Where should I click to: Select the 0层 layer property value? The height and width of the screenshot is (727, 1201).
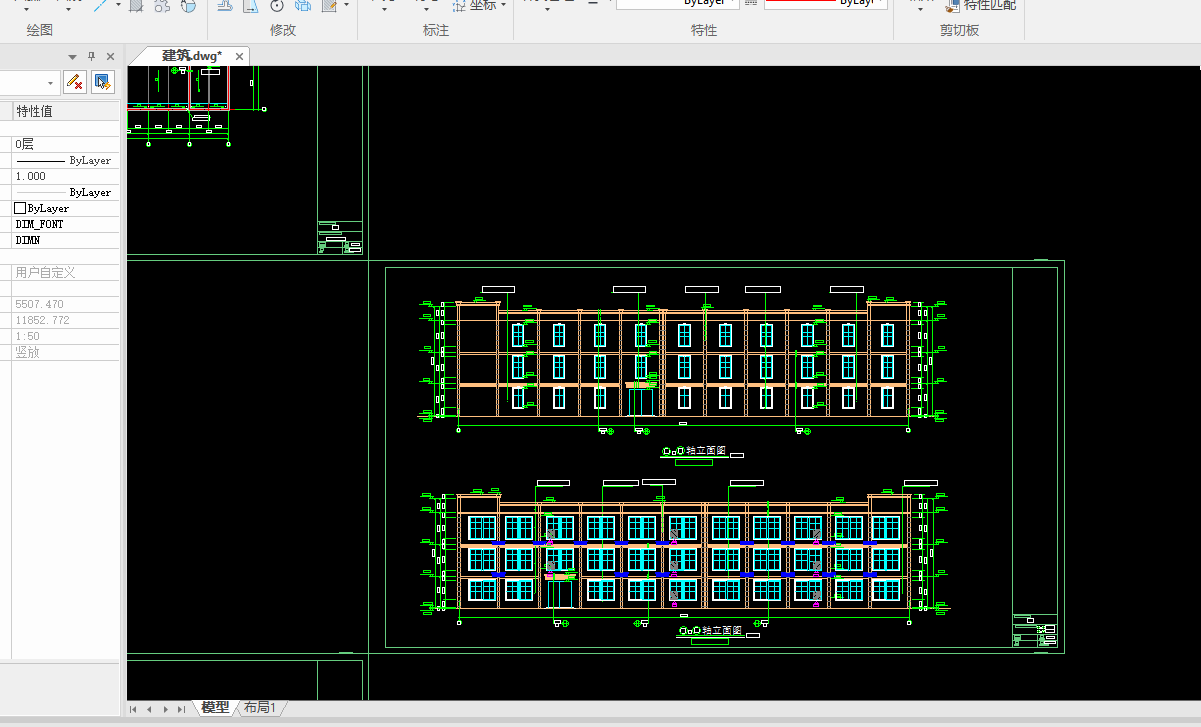(x=65, y=144)
